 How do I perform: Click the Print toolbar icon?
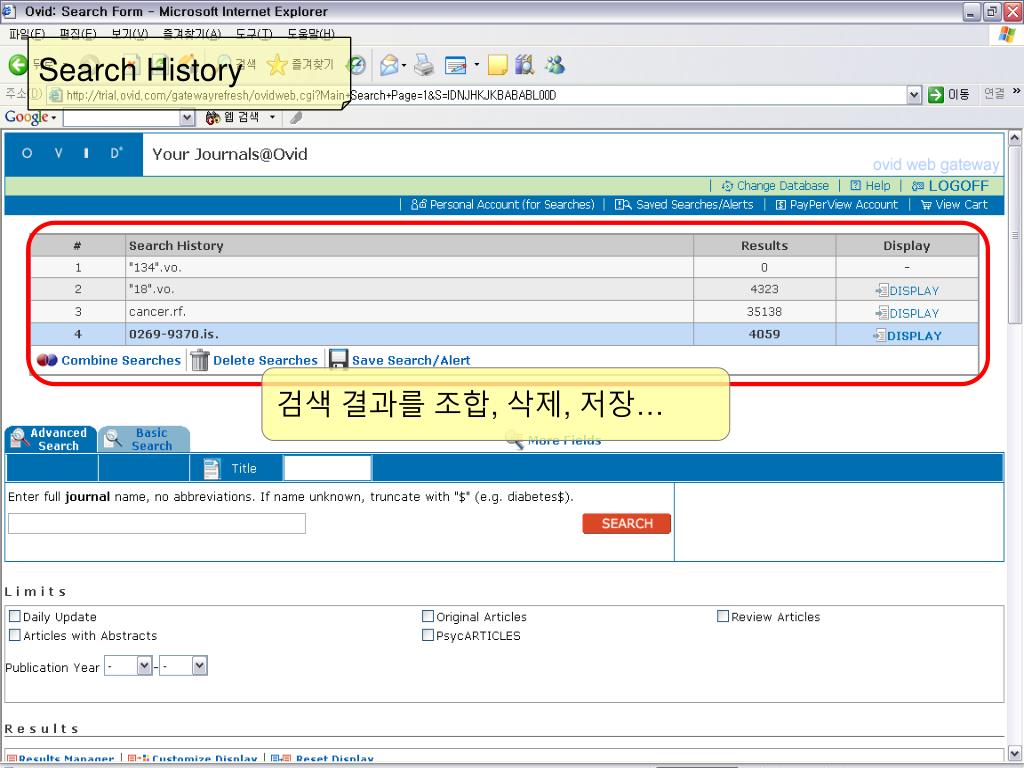tap(424, 65)
